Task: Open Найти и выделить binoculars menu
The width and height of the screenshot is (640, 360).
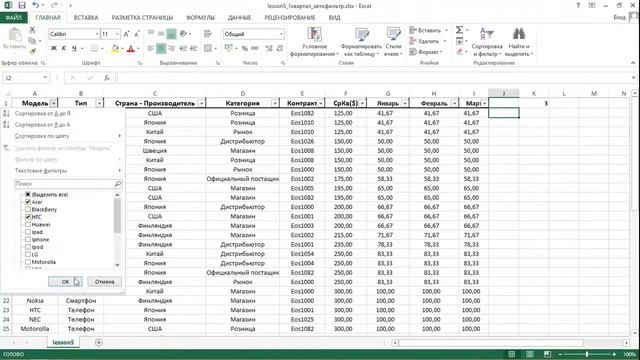Action: (519, 42)
